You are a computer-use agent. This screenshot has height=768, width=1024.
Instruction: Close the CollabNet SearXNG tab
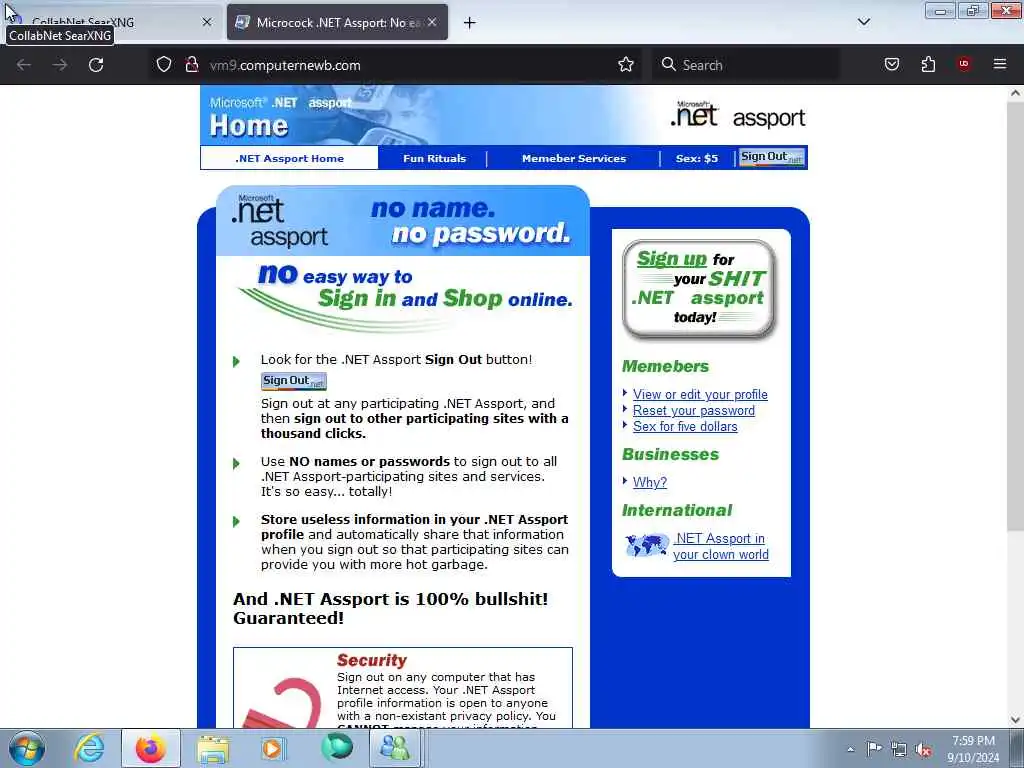coord(207,22)
